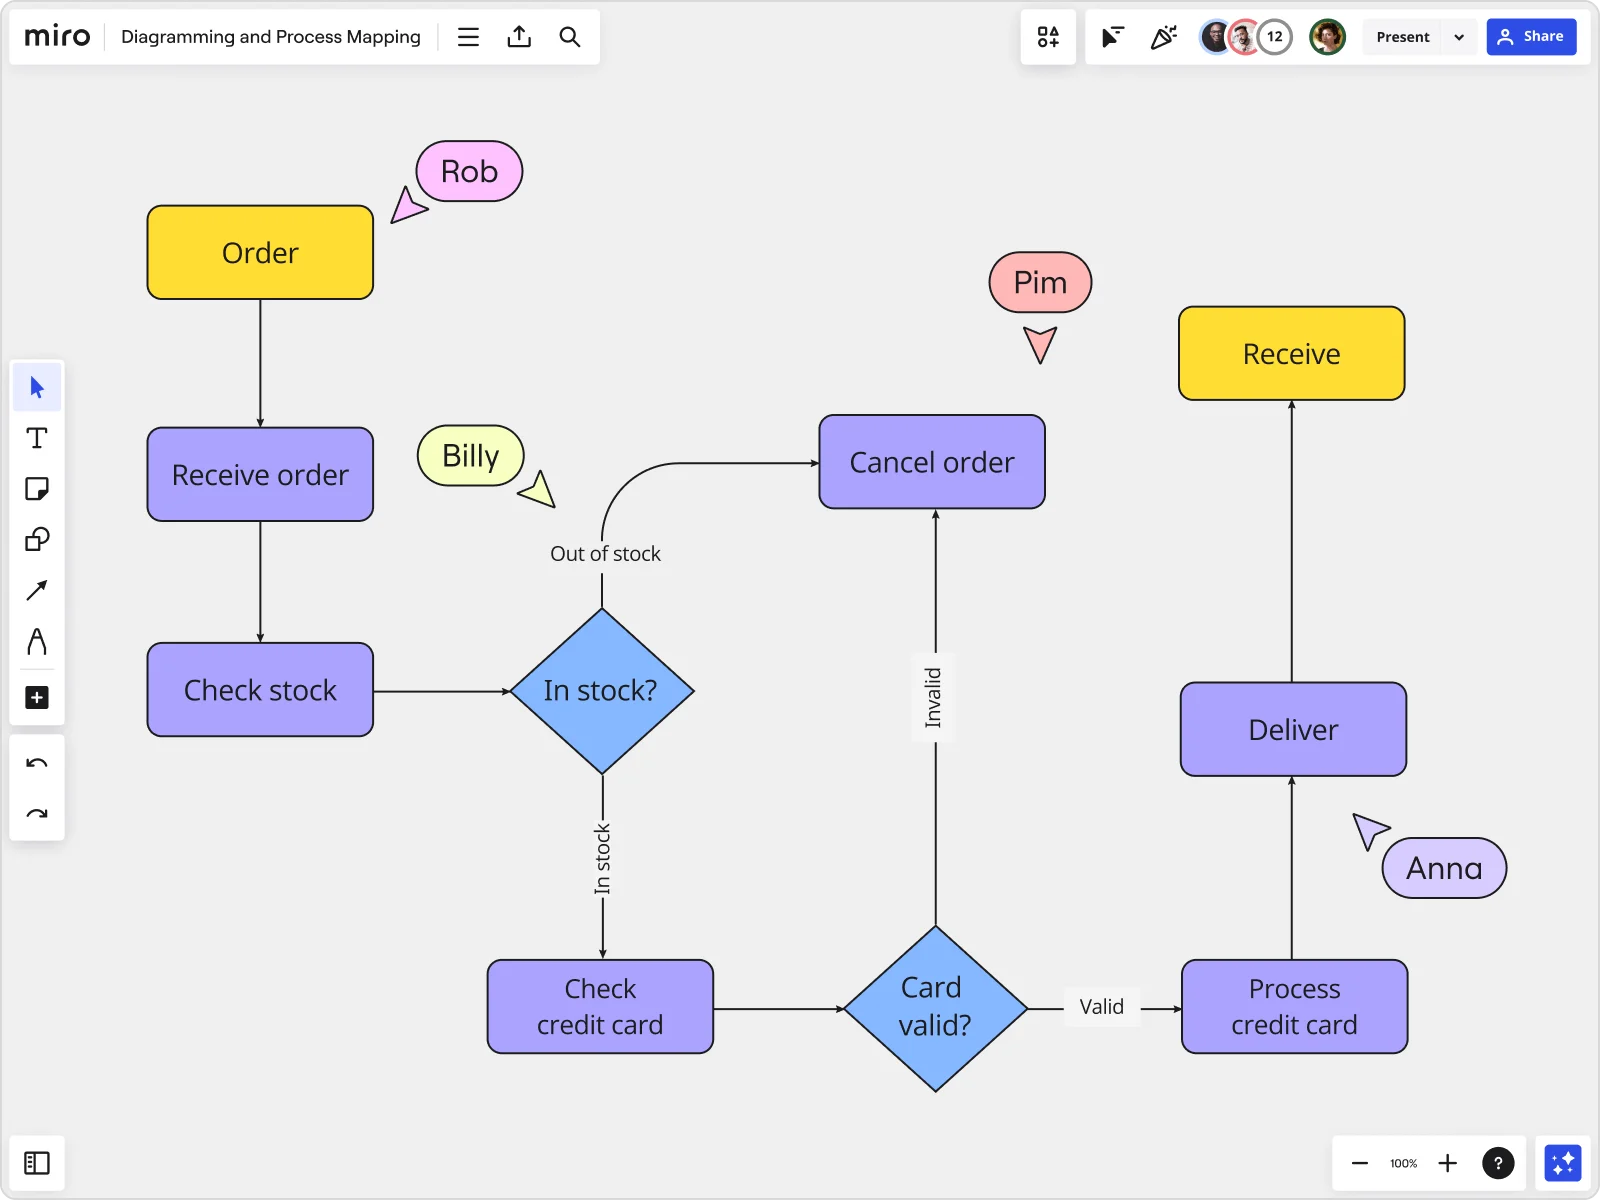Click the blue Share button
The image size is (1600, 1200).
(1533, 37)
